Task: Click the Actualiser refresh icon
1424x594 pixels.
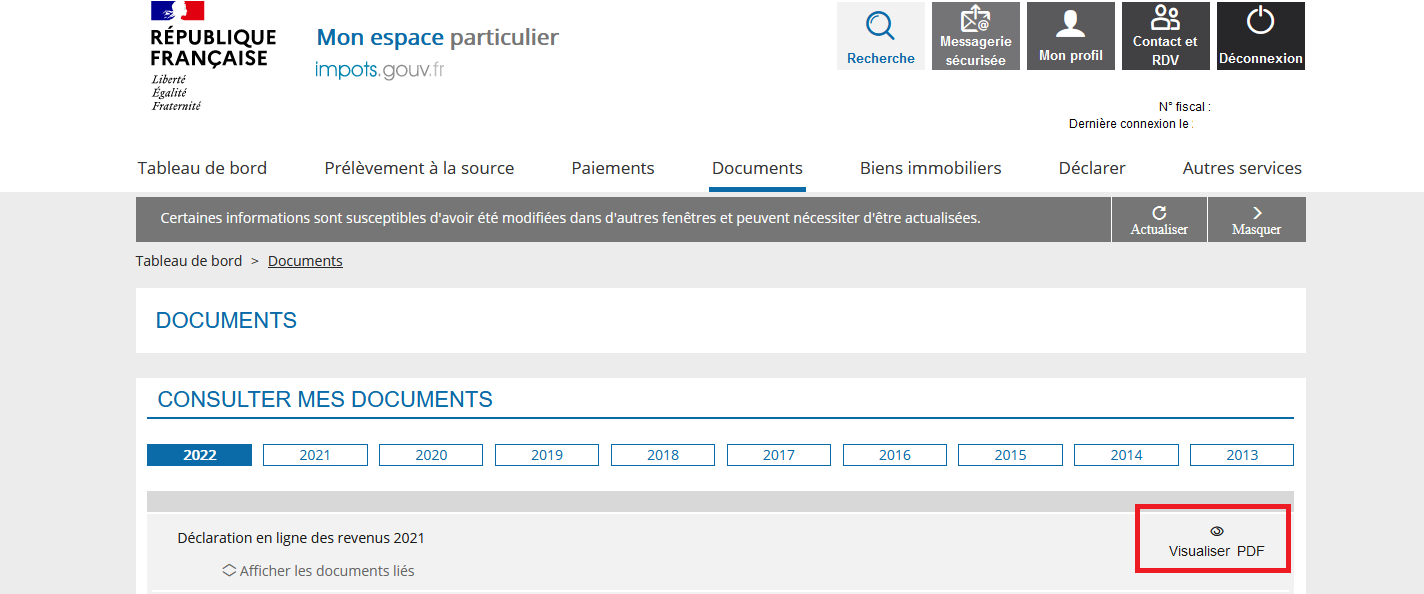Action: (1159, 213)
